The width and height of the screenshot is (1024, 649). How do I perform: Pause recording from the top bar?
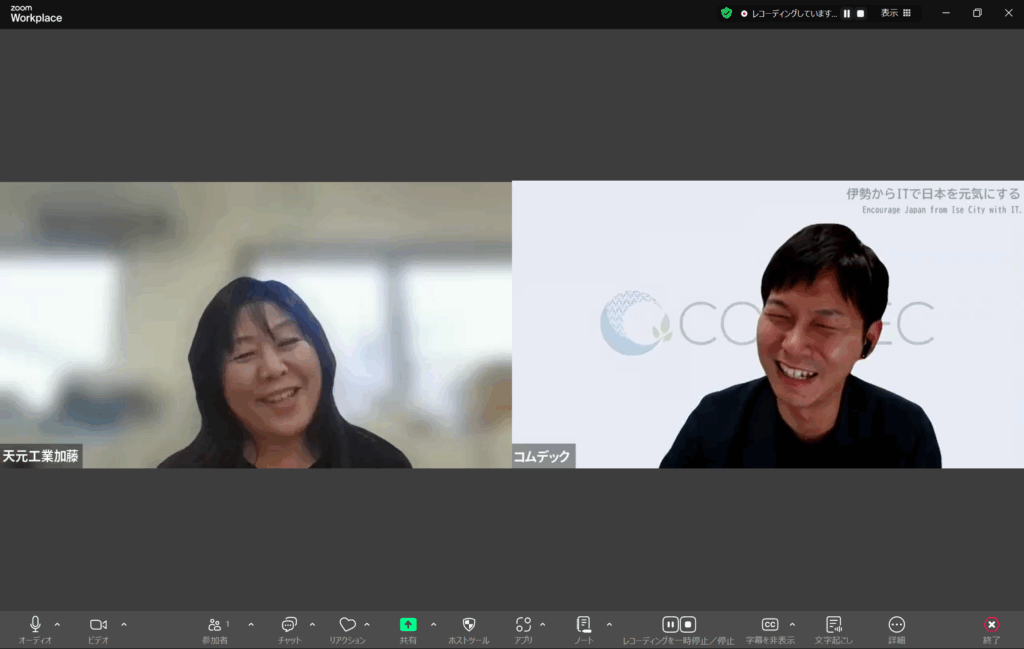pyautogui.click(x=847, y=13)
